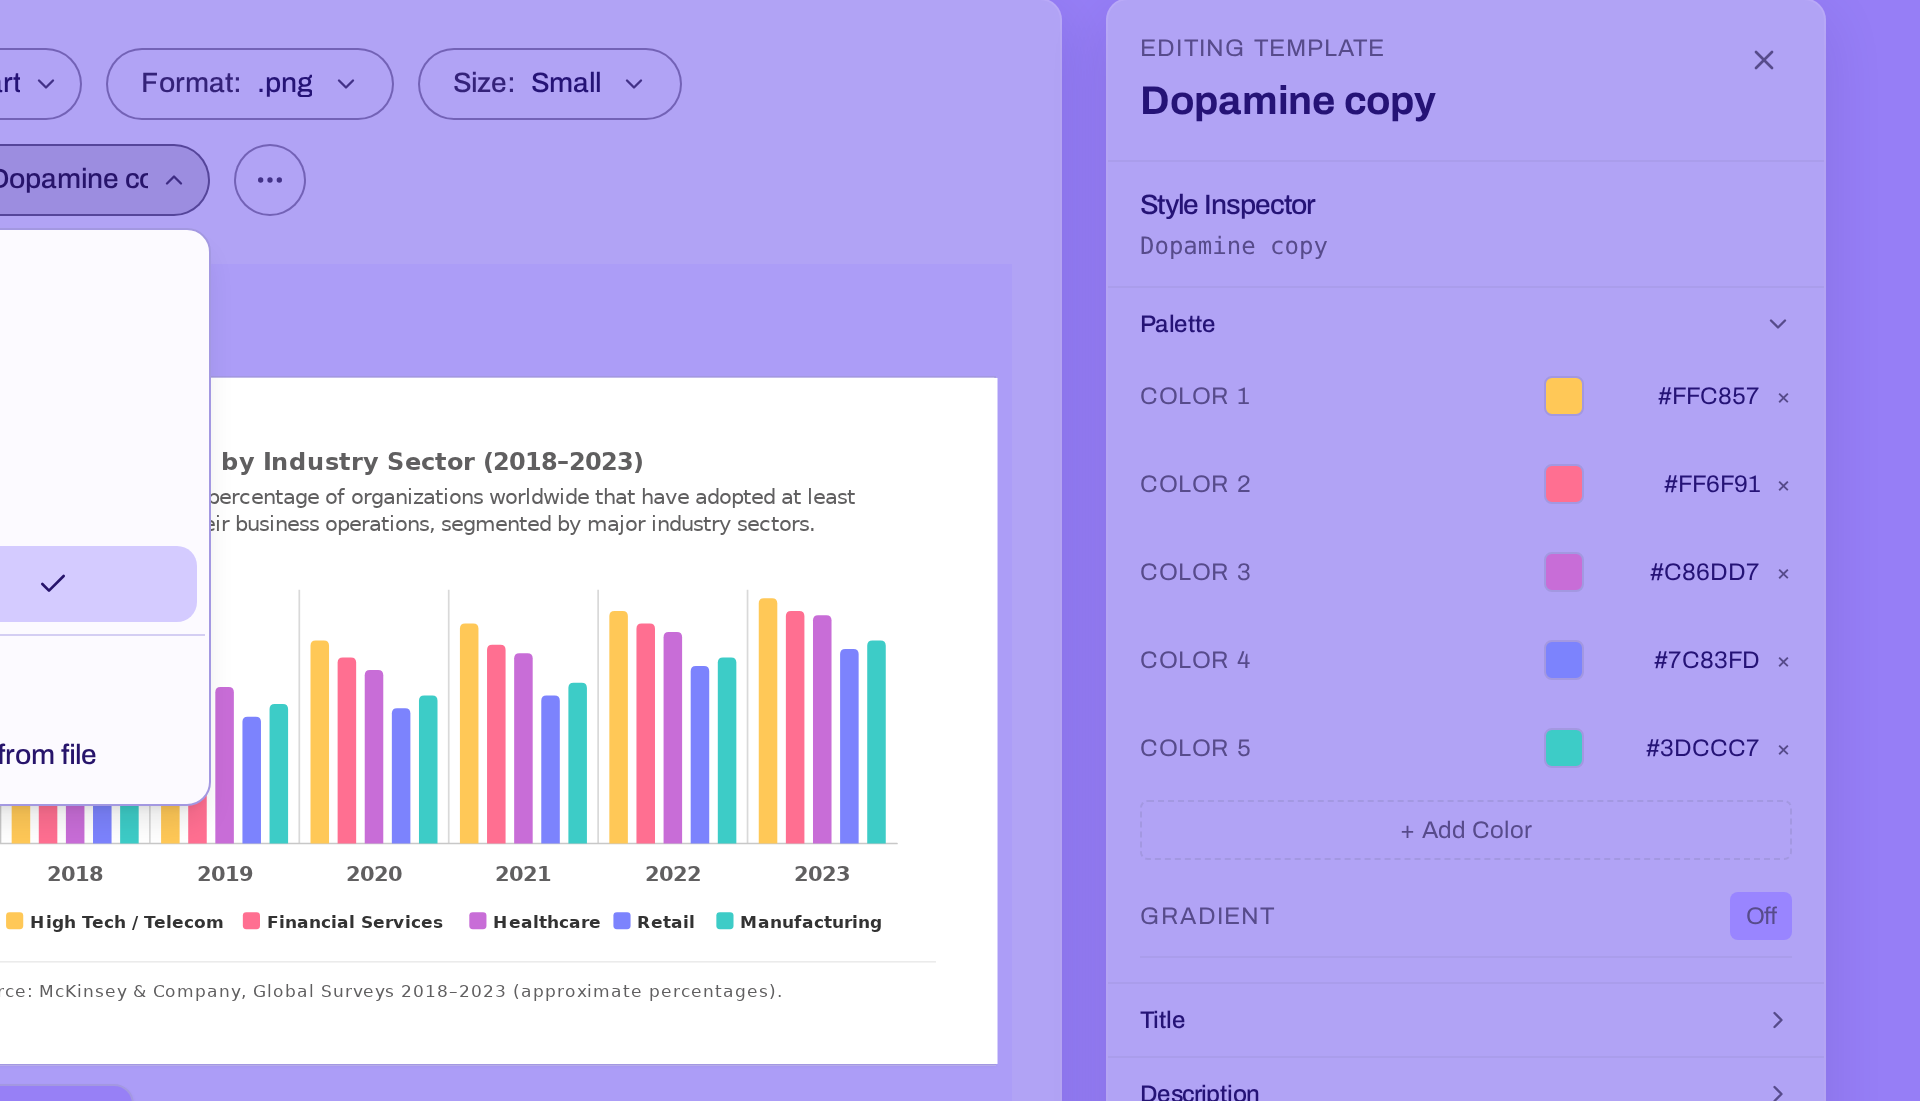Image resolution: width=1920 pixels, height=1101 pixels.
Task: Choose the 'from file' menu option
Action: point(98,755)
